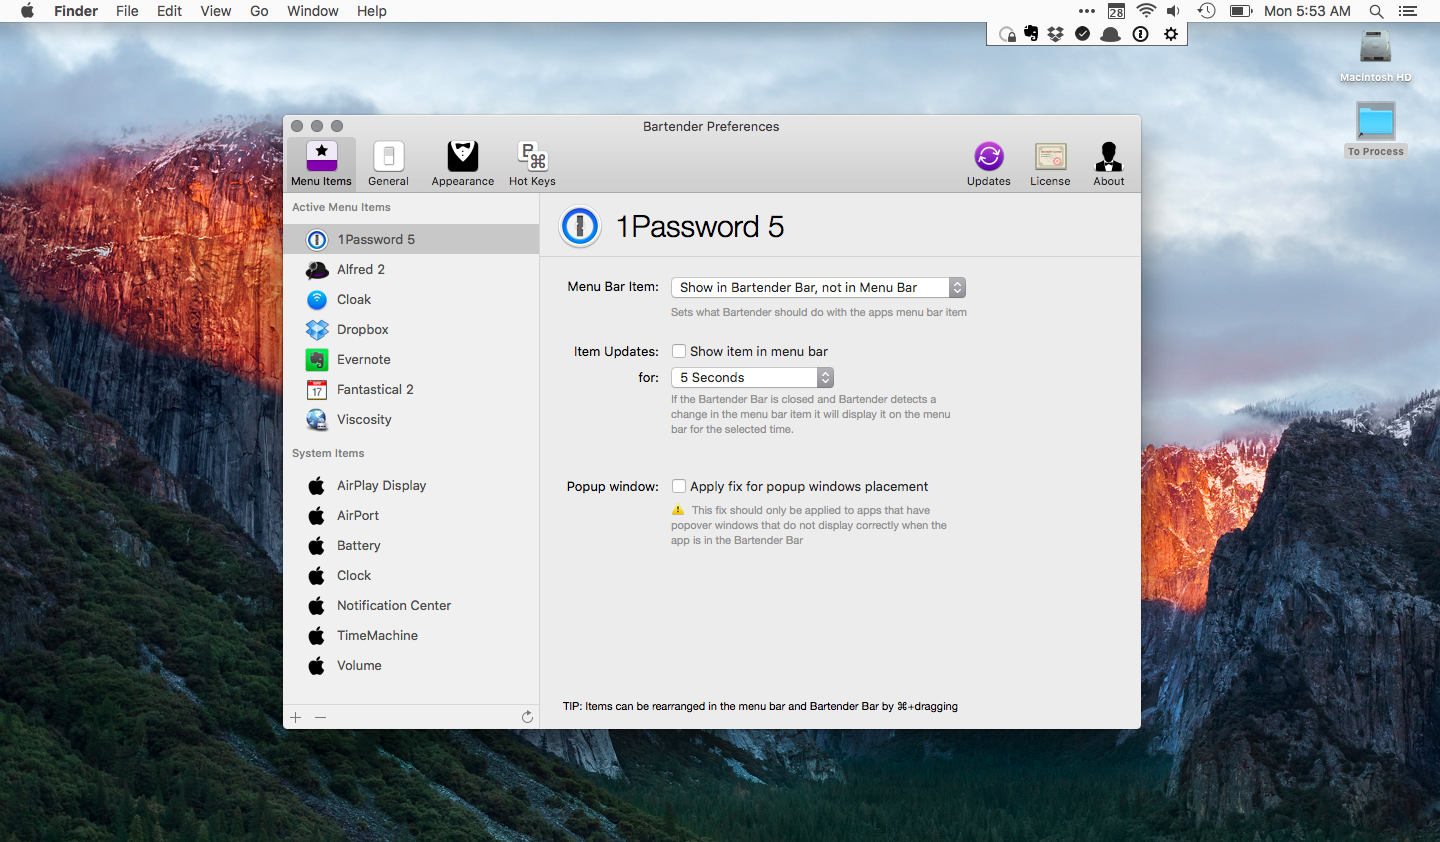1440x842 pixels.
Task: Click the refresh arrow below the sidebar
Action: click(x=527, y=717)
